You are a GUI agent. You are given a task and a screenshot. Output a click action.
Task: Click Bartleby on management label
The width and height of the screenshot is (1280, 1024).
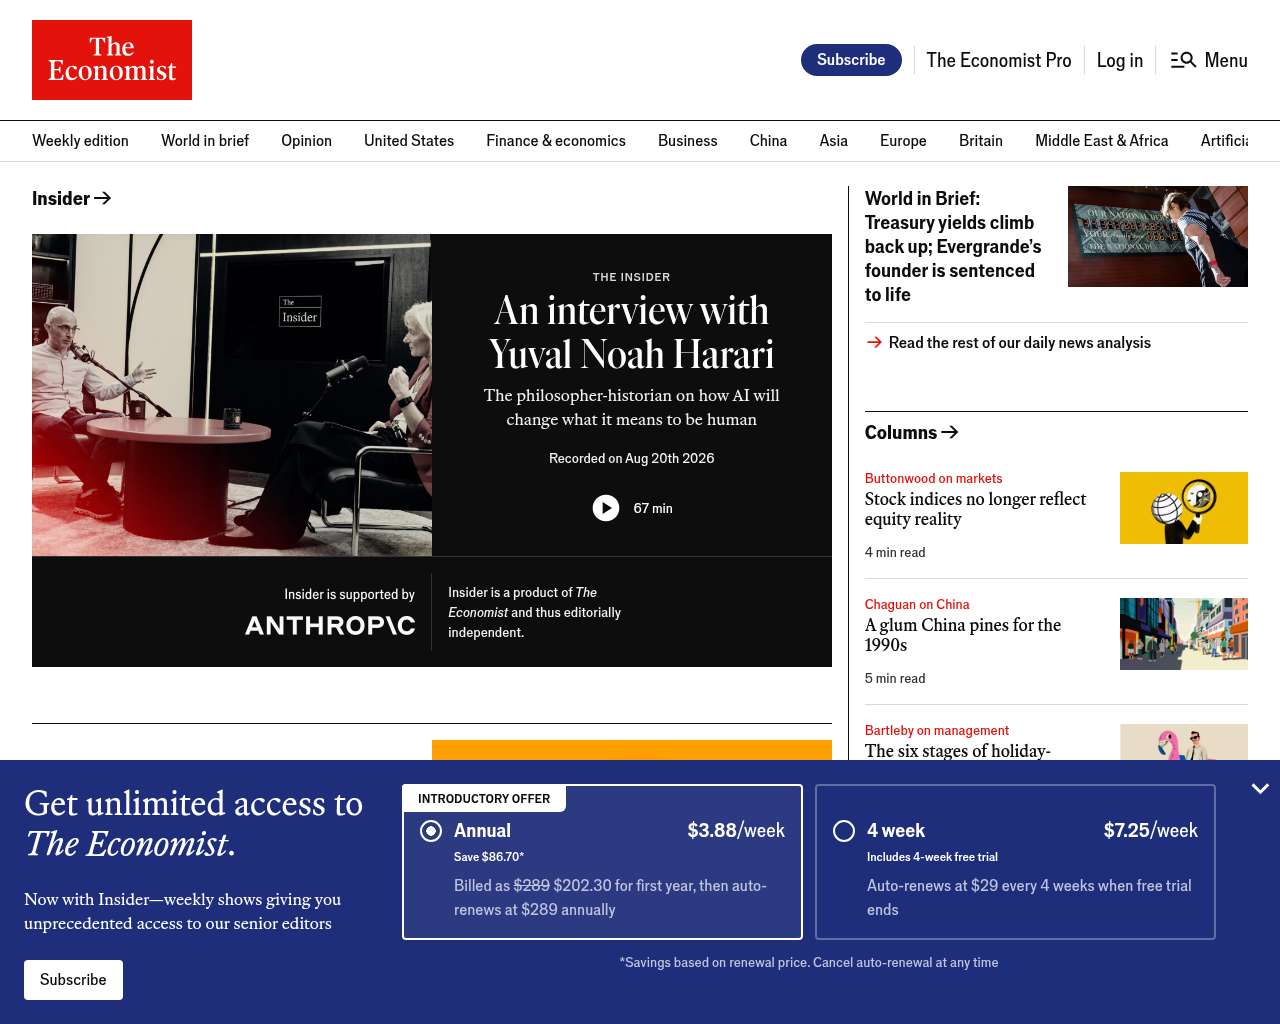937,731
